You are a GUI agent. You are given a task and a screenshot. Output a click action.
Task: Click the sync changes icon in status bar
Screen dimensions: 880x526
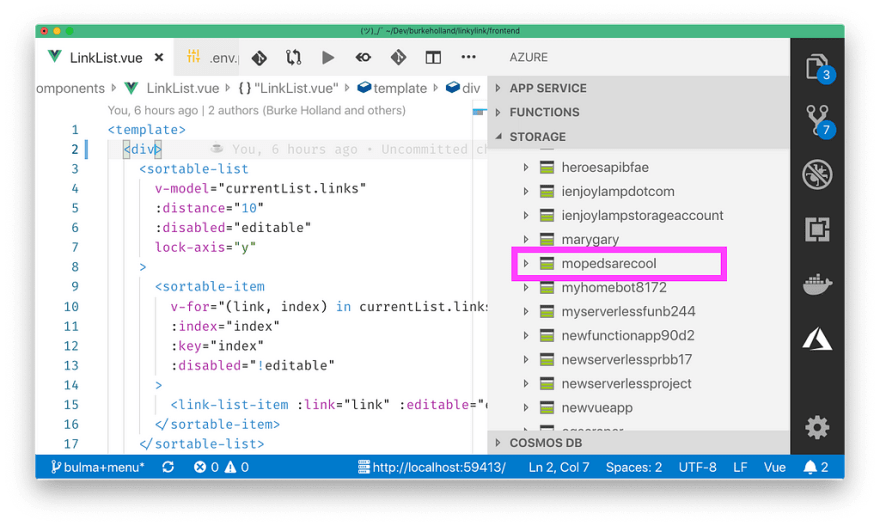pos(168,467)
